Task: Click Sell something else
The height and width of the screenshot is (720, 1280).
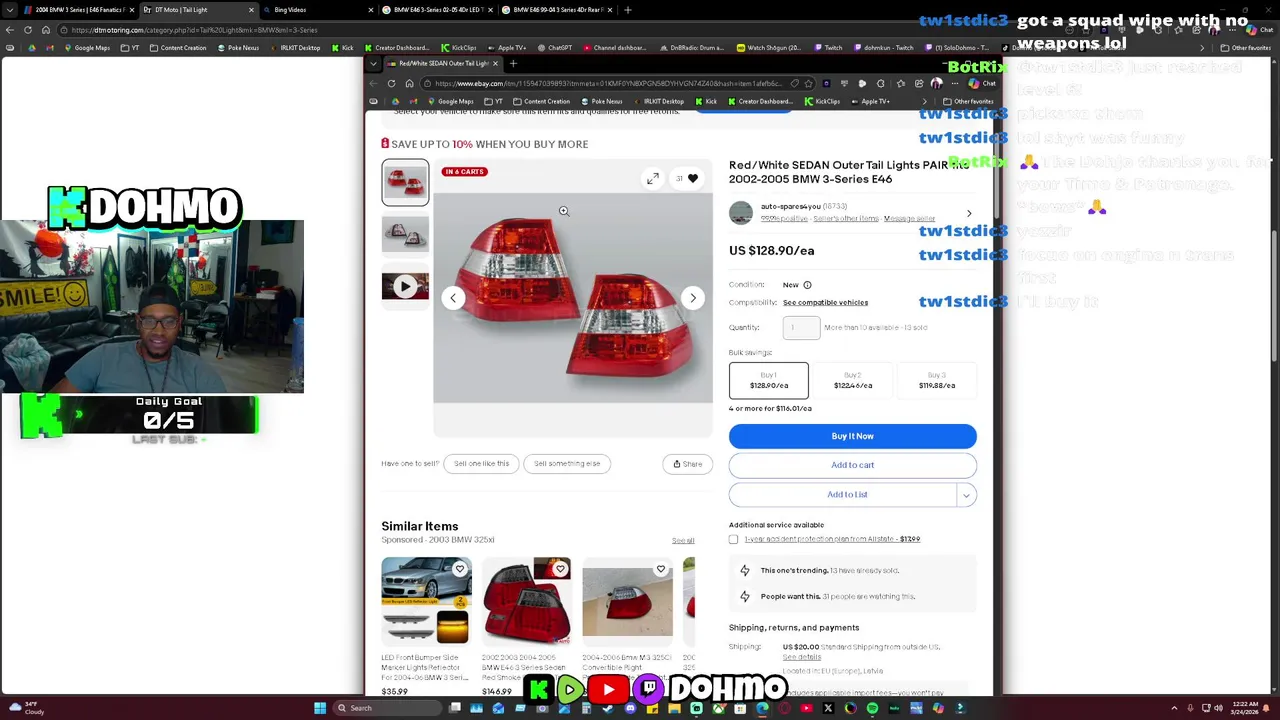Action: [x=567, y=464]
